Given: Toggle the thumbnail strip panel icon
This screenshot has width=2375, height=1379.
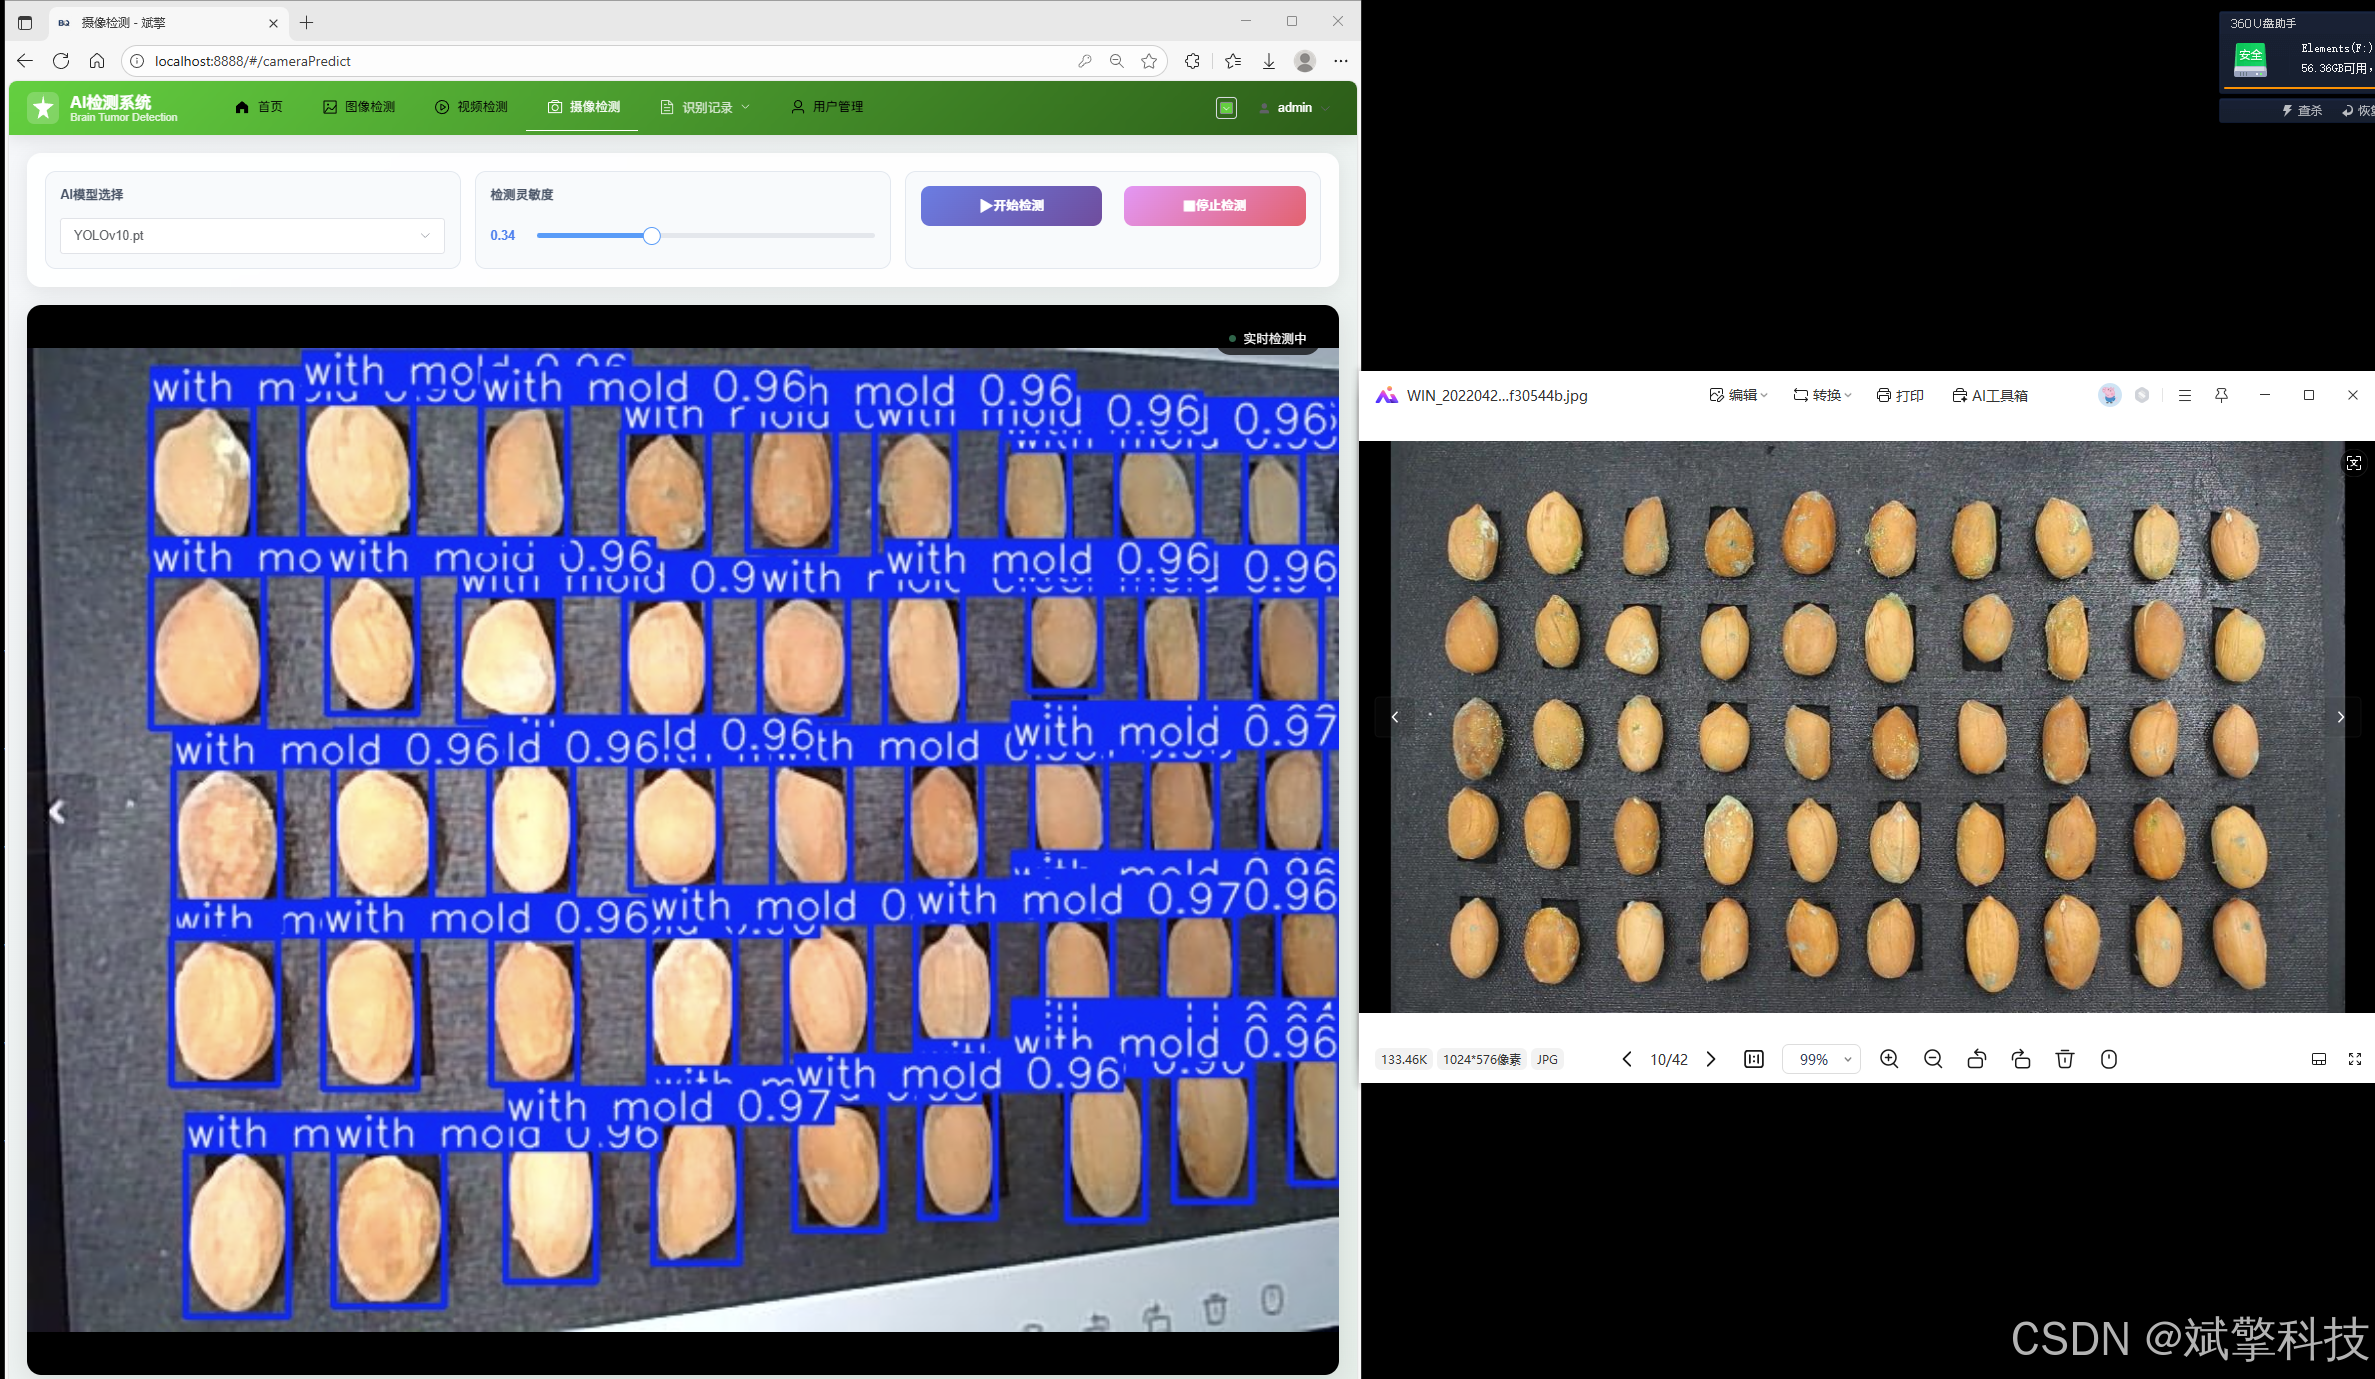Looking at the screenshot, I should pyautogui.click(x=2319, y=1059).
